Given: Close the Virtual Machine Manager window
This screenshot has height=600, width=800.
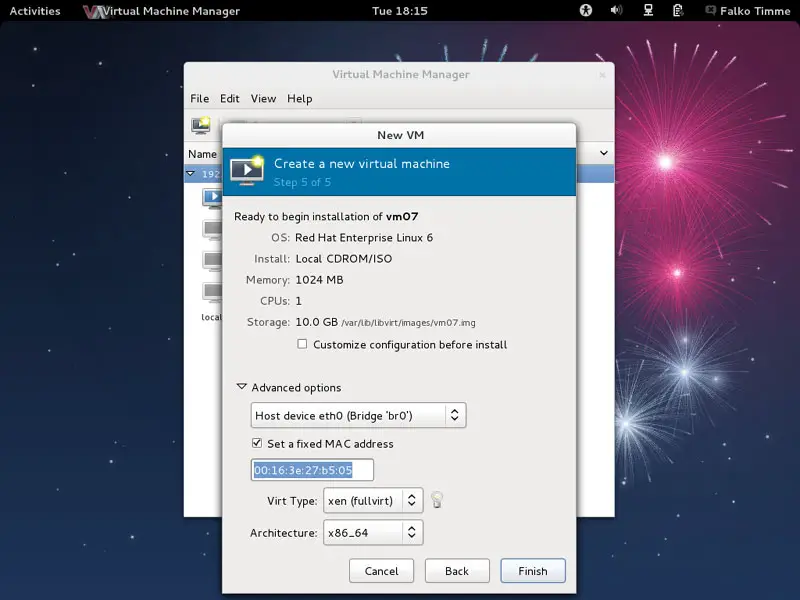Looking at the screenshot, I should coord(602,75).
